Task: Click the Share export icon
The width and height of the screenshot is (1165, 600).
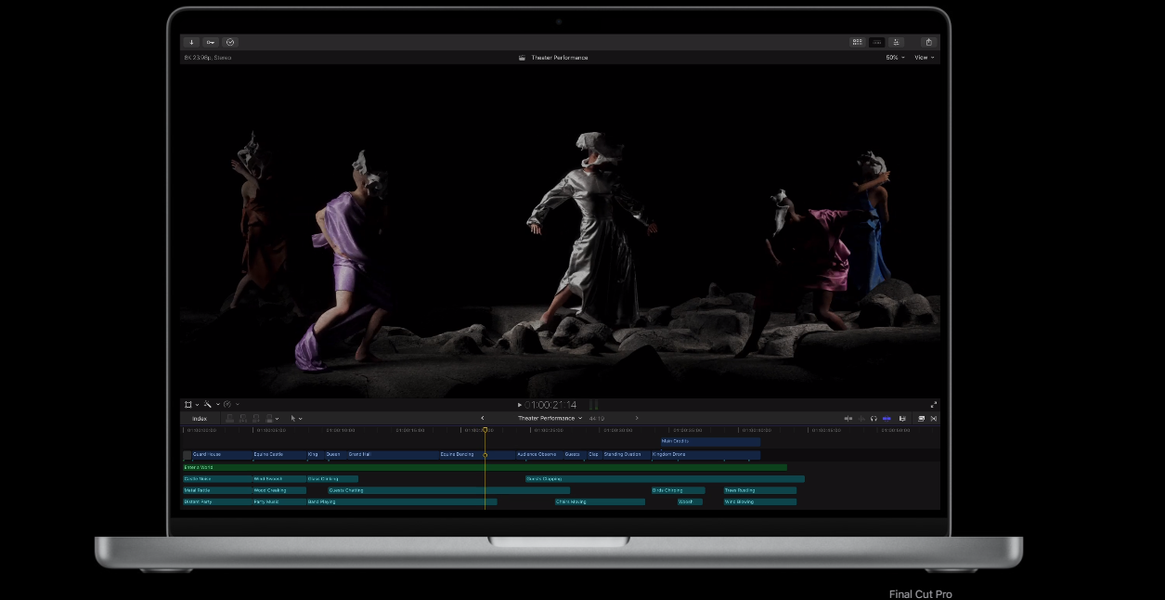Action: click(929, 42)
